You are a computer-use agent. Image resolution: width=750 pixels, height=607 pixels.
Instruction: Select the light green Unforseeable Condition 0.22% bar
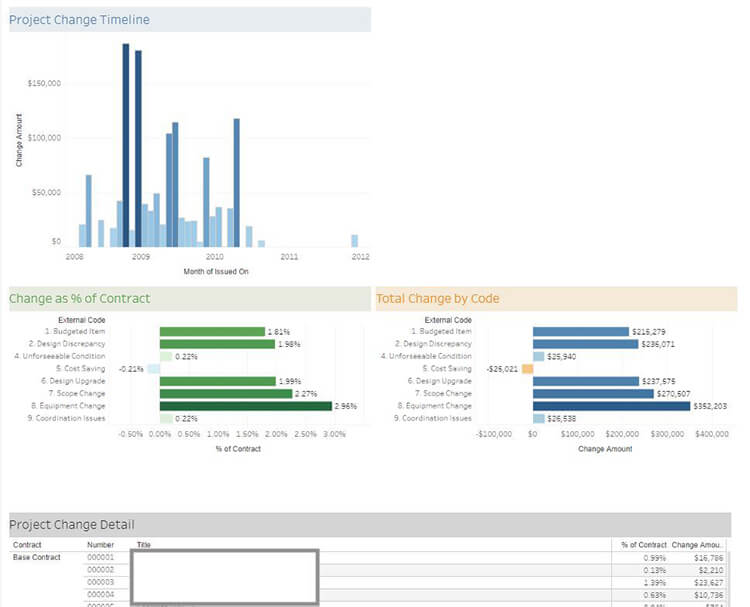click(x=166, y=356)
